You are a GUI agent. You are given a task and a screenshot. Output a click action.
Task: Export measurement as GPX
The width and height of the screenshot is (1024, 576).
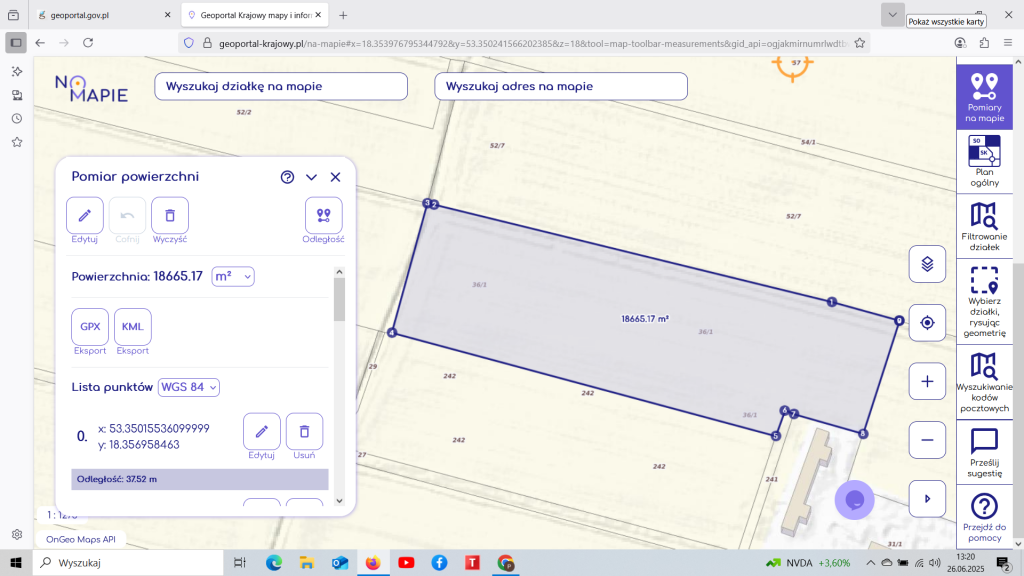[x=90, y=327]
